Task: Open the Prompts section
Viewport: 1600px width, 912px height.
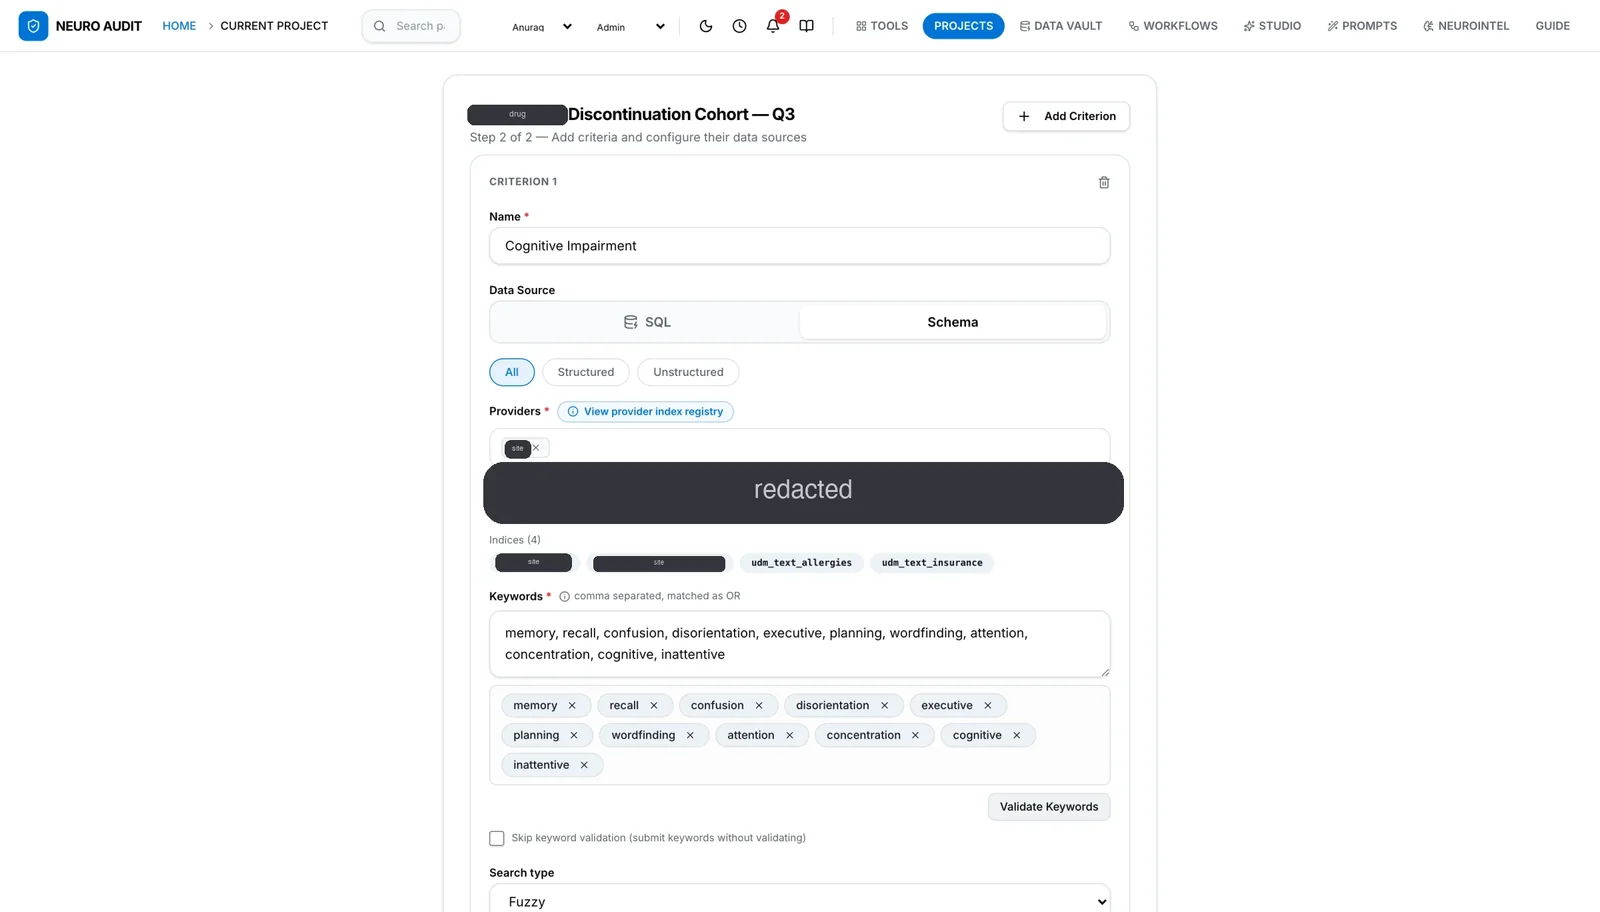Action: click(1362, 26)
